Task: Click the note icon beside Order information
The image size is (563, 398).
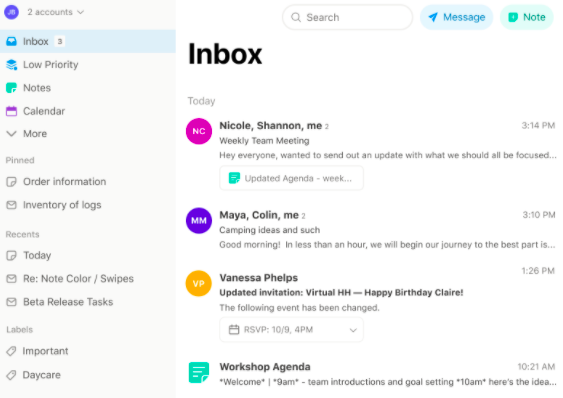Action: point(11,182)
